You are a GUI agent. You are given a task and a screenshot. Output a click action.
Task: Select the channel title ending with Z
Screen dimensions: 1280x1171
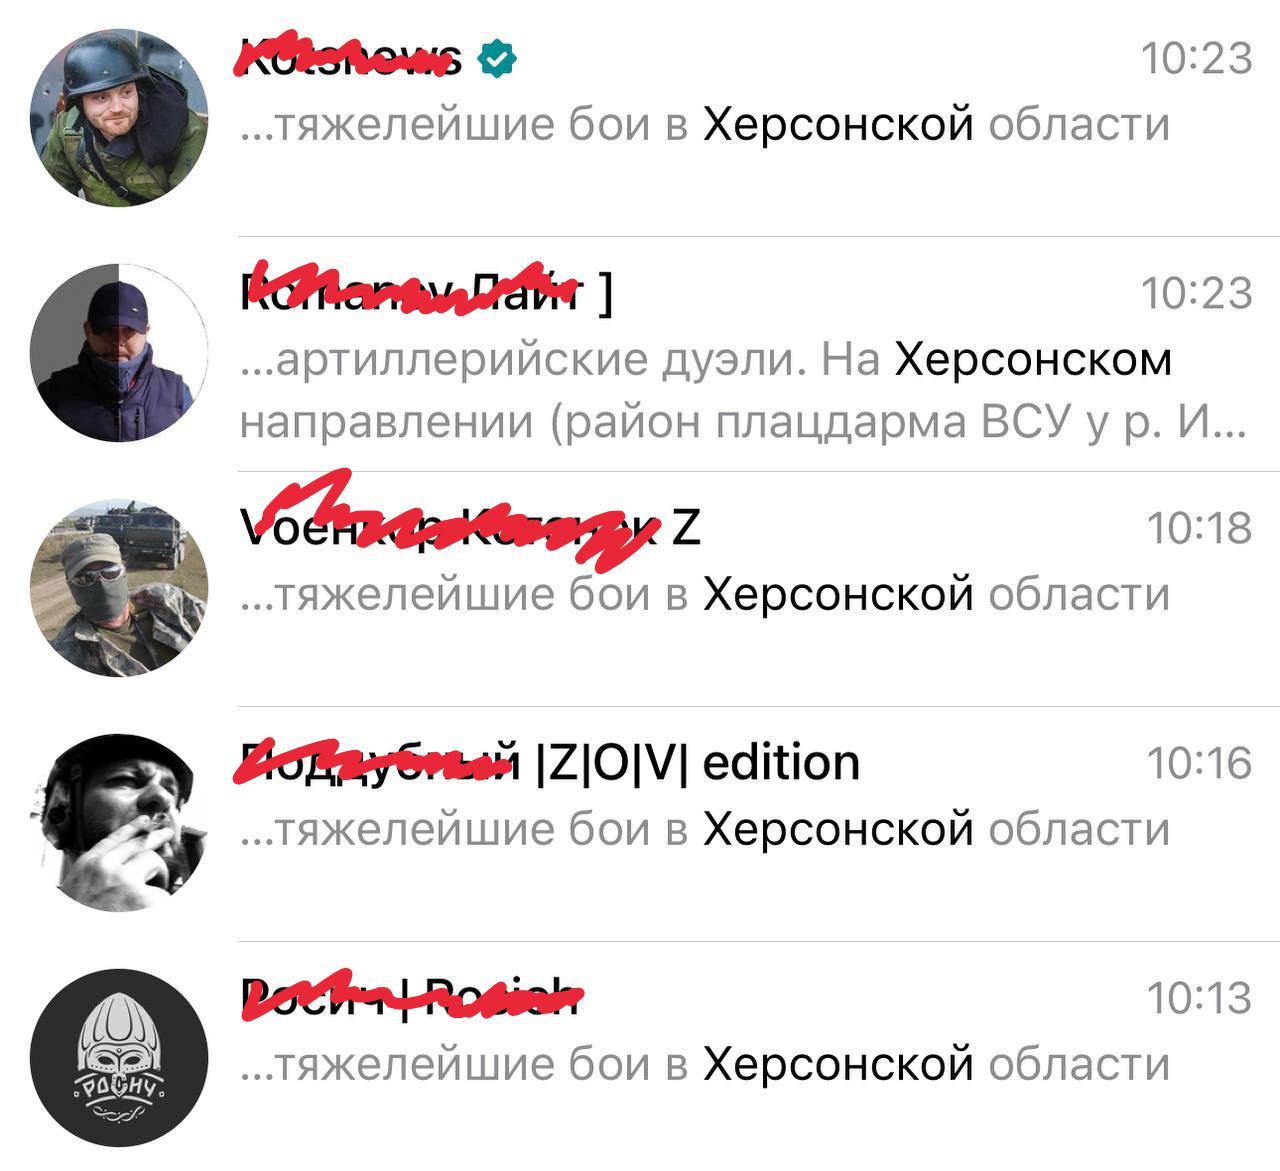471,527
